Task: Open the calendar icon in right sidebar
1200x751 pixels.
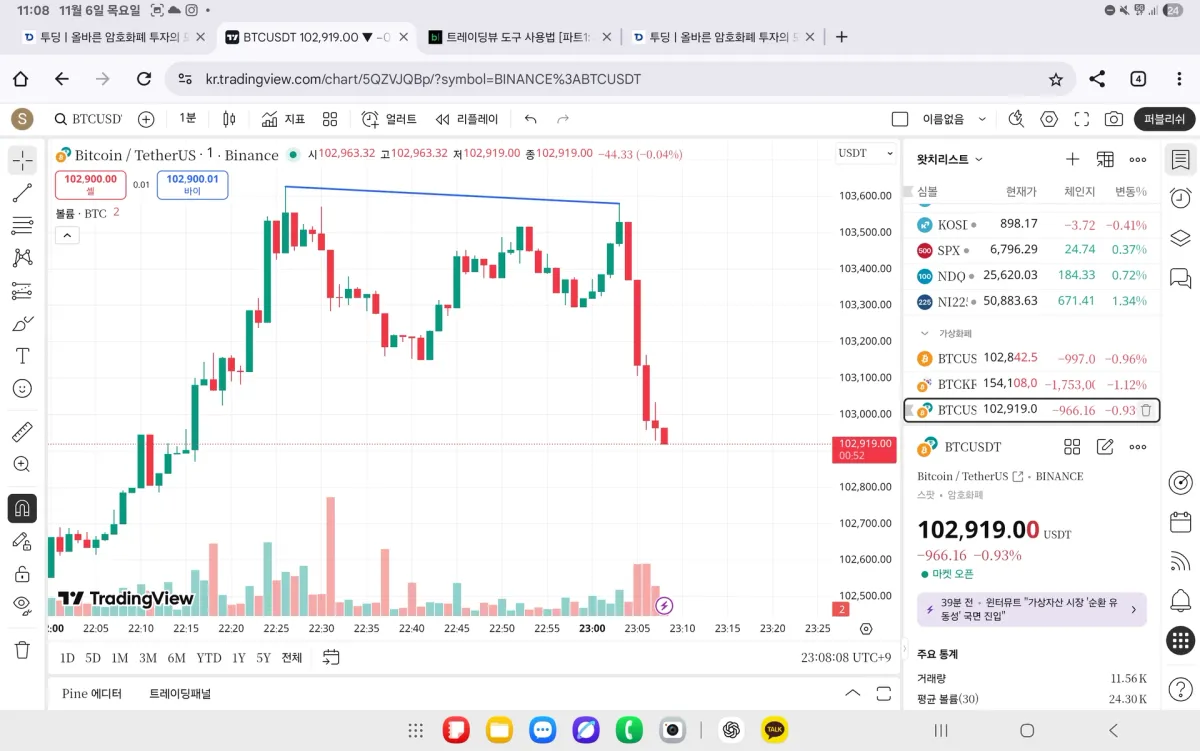Action: pos(1180,521)
